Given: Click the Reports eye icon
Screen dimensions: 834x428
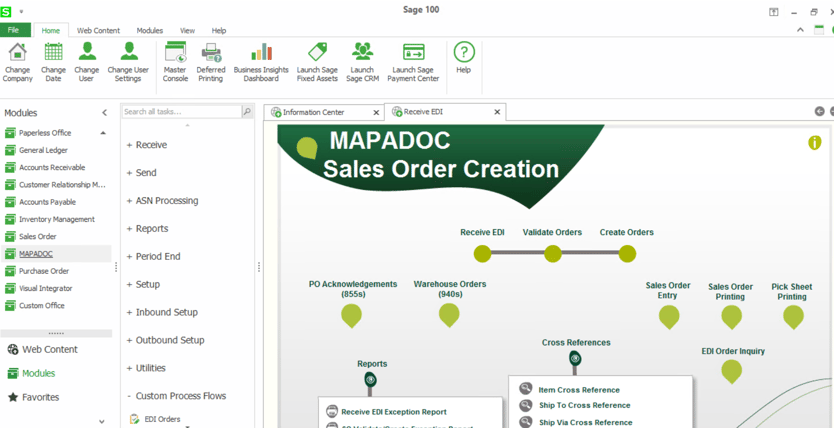Looking at the screenshot, I should [371, 380].
